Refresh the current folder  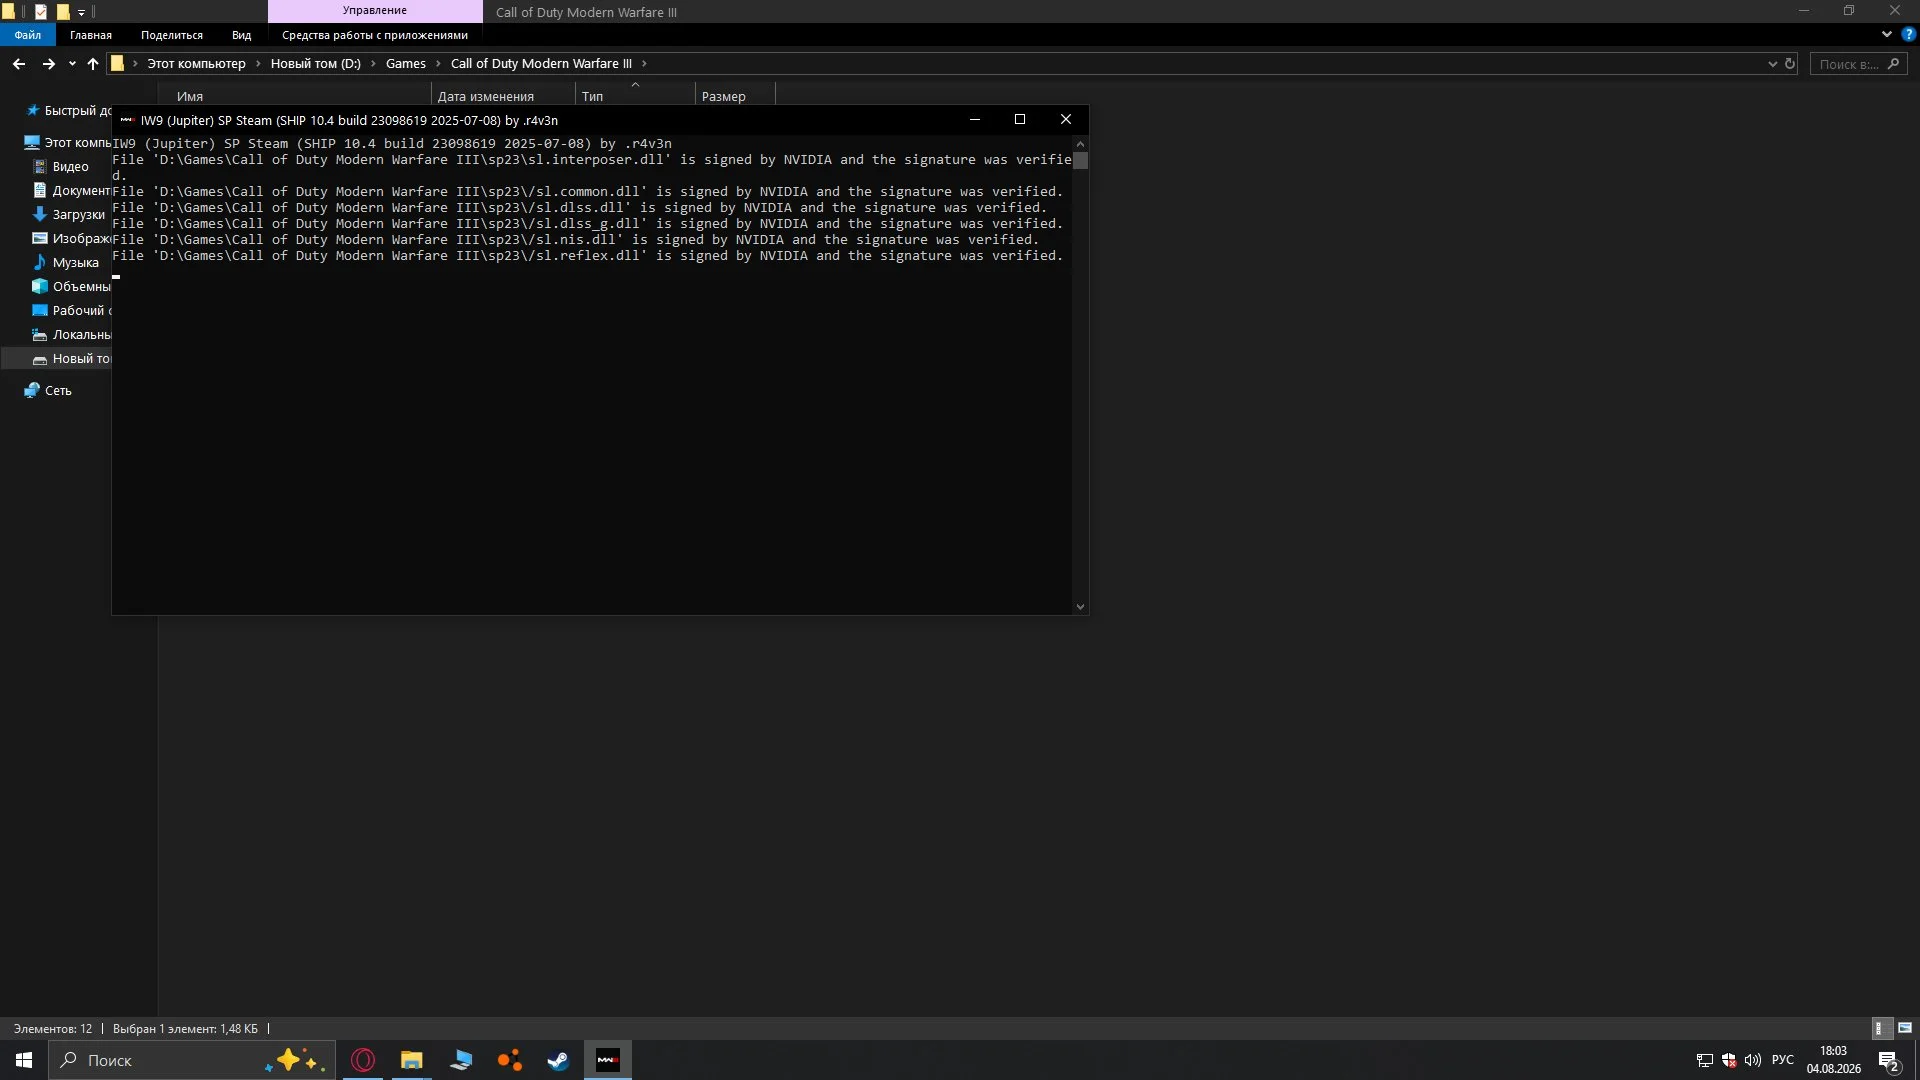point(1790,64)
